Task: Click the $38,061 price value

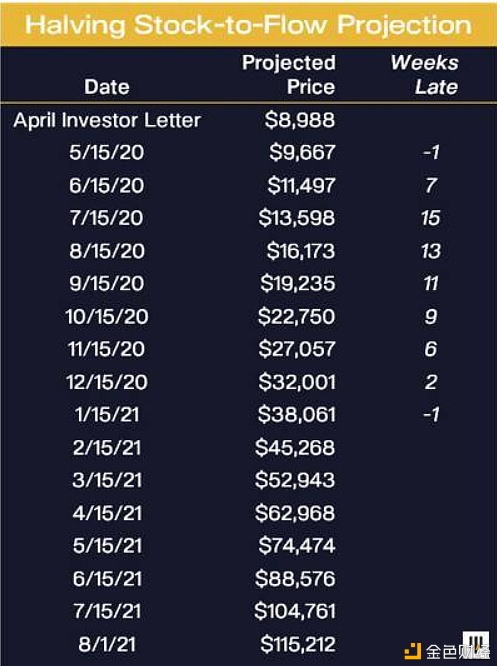Action: click(x=297, y=414)
